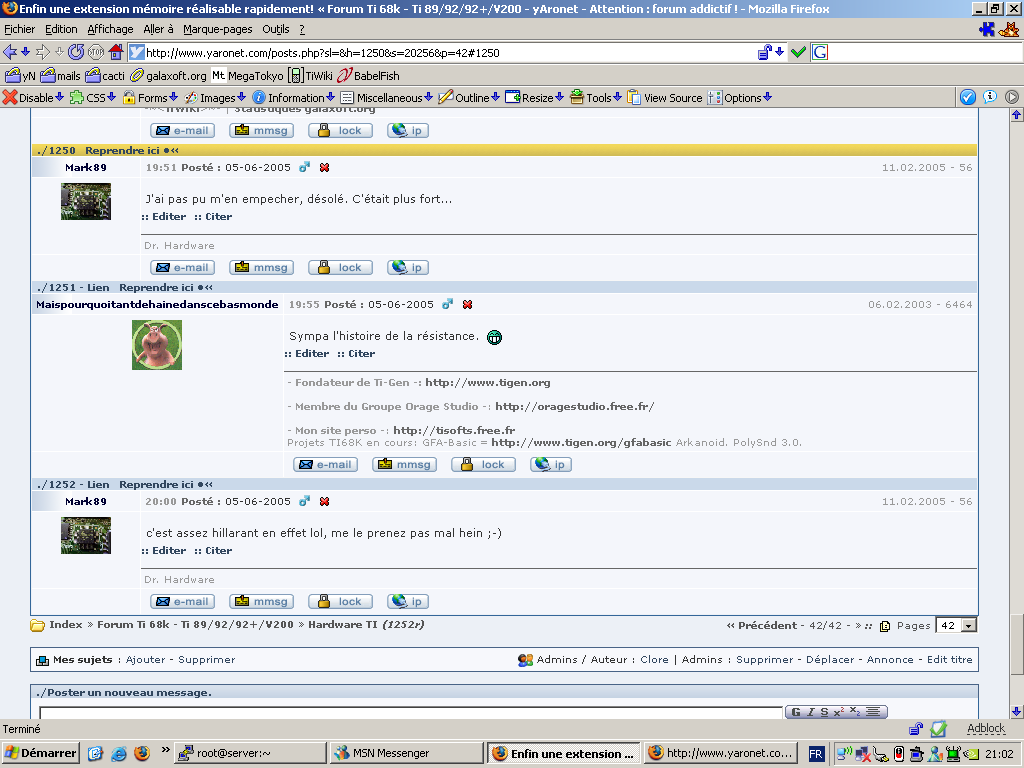Click the URL address bar

[441, 53]
